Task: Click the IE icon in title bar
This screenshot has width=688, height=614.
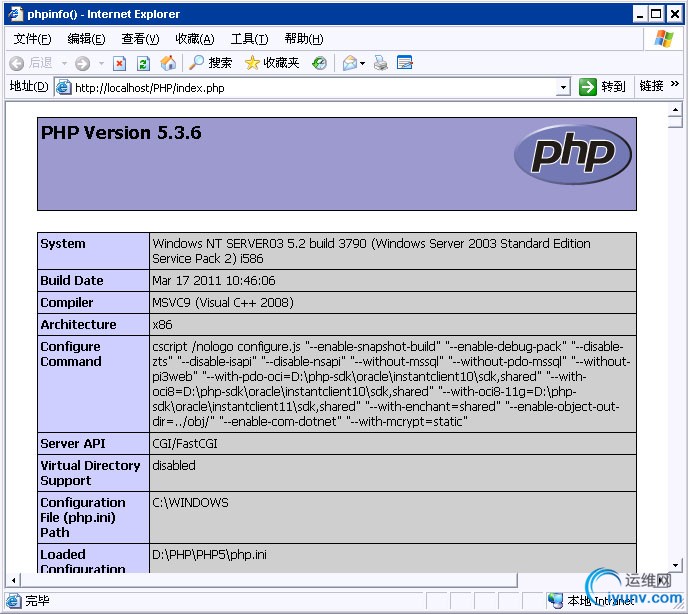Action: [x=16, y=14]
